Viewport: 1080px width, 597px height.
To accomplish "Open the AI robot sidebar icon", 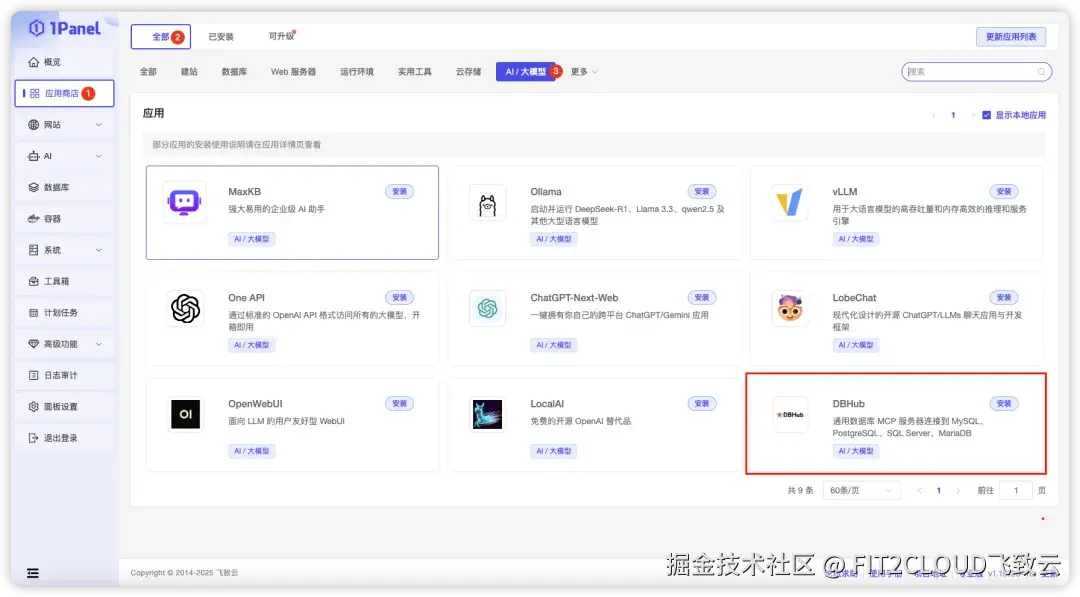I will (33, 156).
